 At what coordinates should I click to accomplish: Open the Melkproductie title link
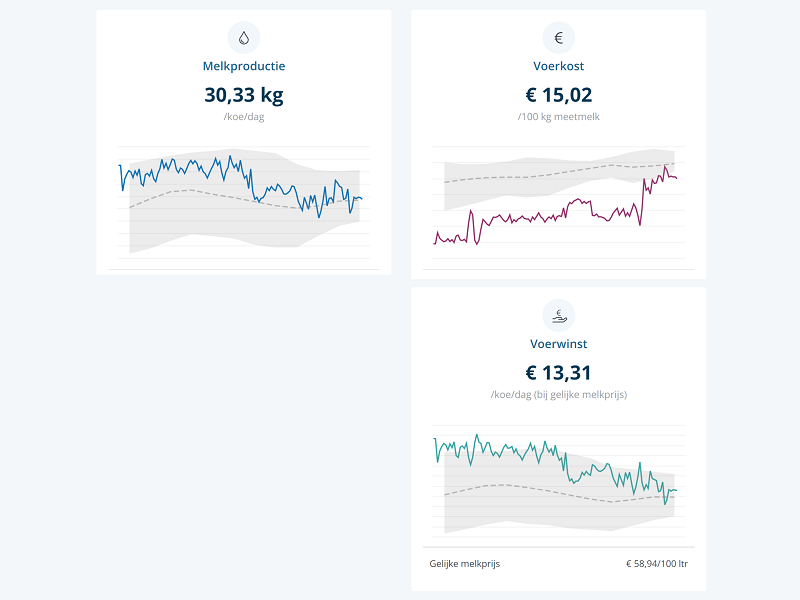point(244,67)
